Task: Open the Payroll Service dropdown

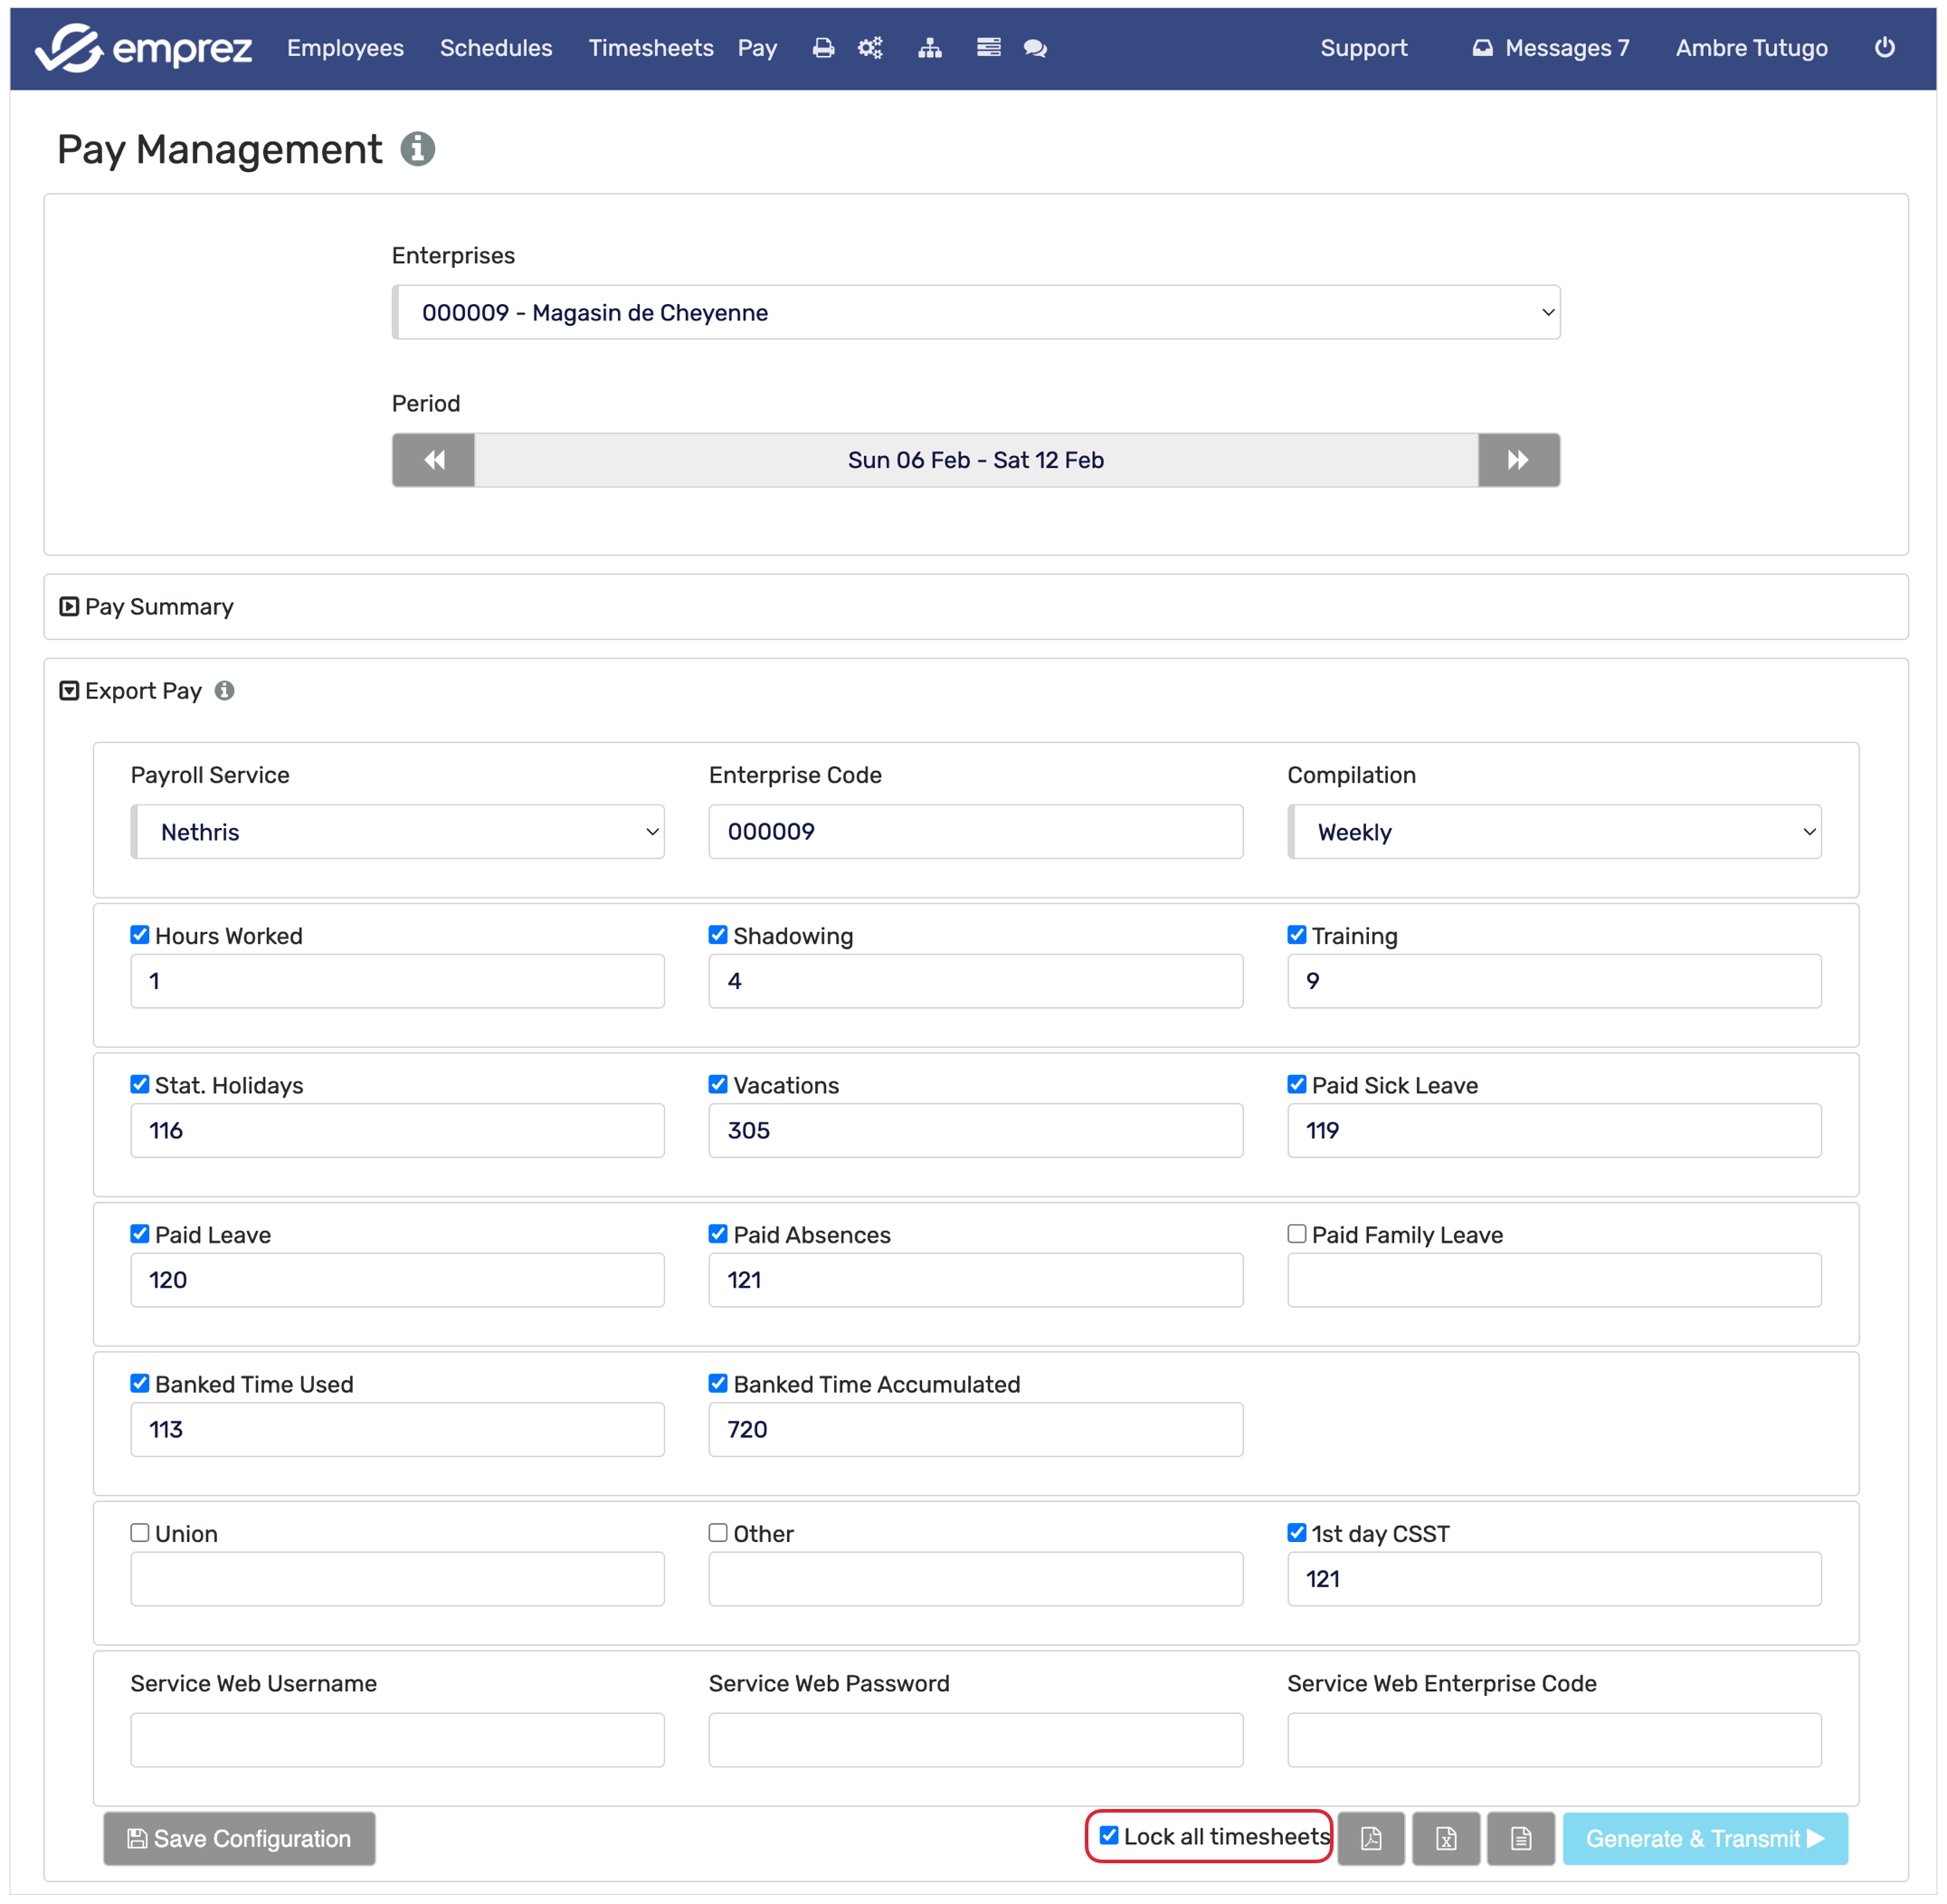Action: 397,832
